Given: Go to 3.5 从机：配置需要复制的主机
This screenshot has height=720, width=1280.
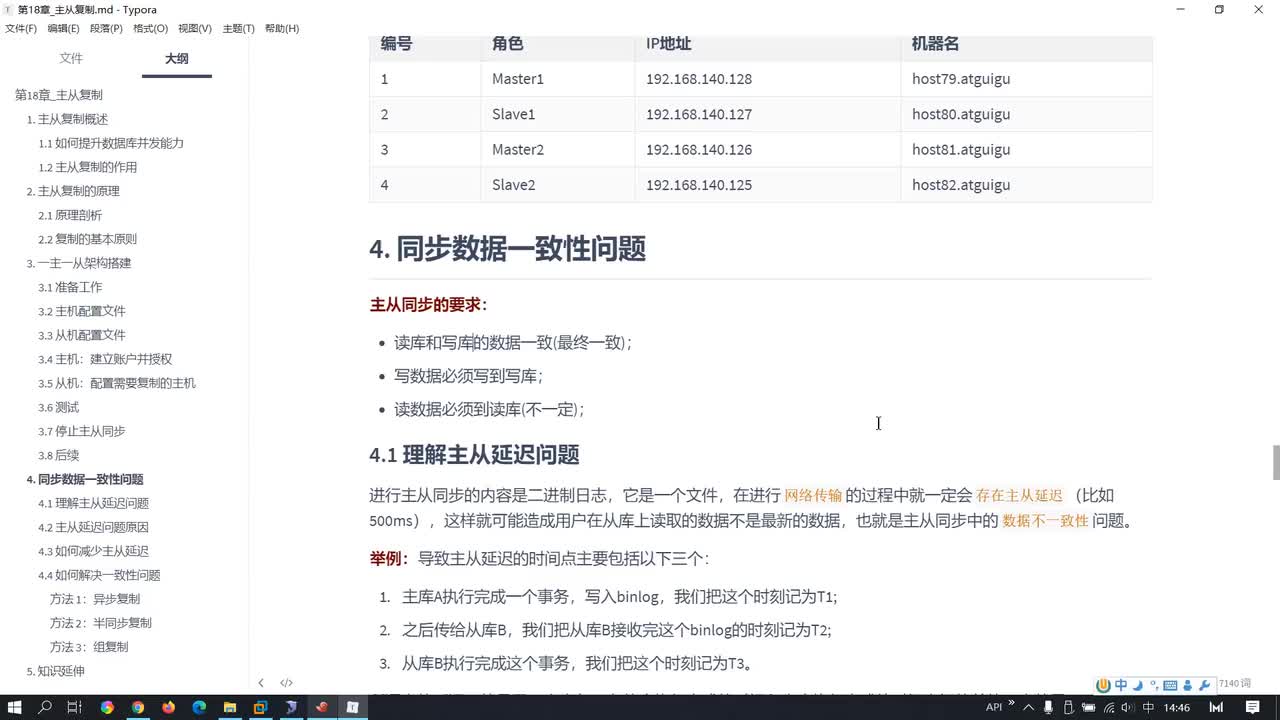Looking at the screenshot, I should [x=117, y=383].
